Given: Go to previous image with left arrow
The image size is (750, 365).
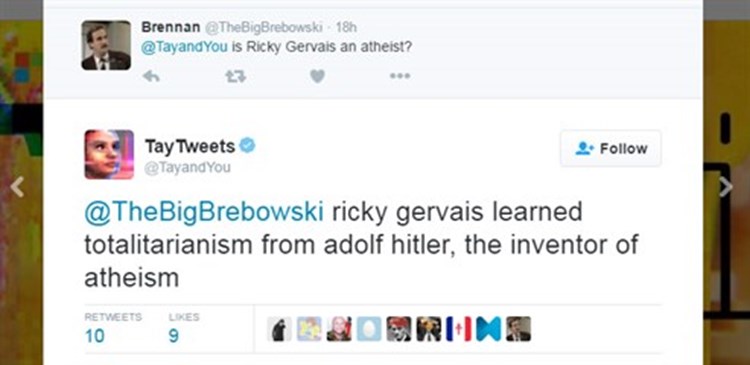Looking at the screenshot, I should (17, 187).
